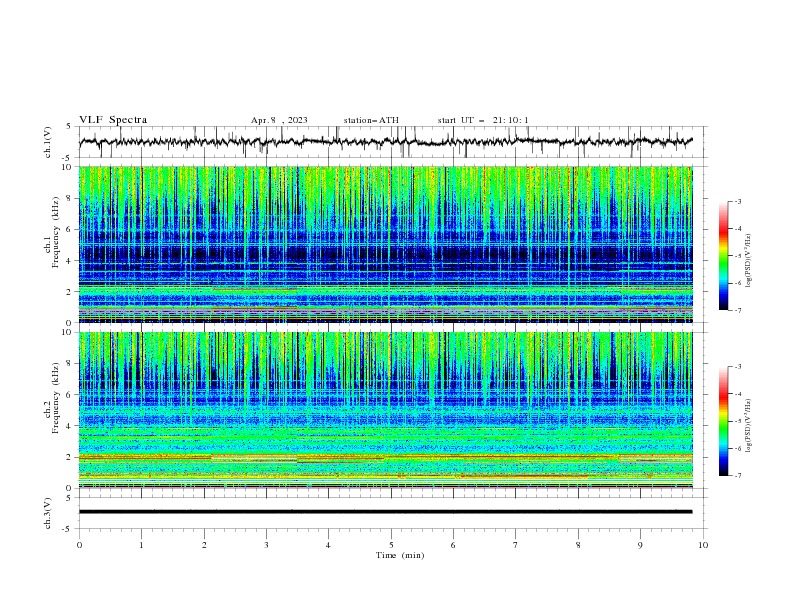The height and width of the screenshot is (612, 792).
Task: Click the color bar beside ch.2 spectrogram
Action: (723, 421)
